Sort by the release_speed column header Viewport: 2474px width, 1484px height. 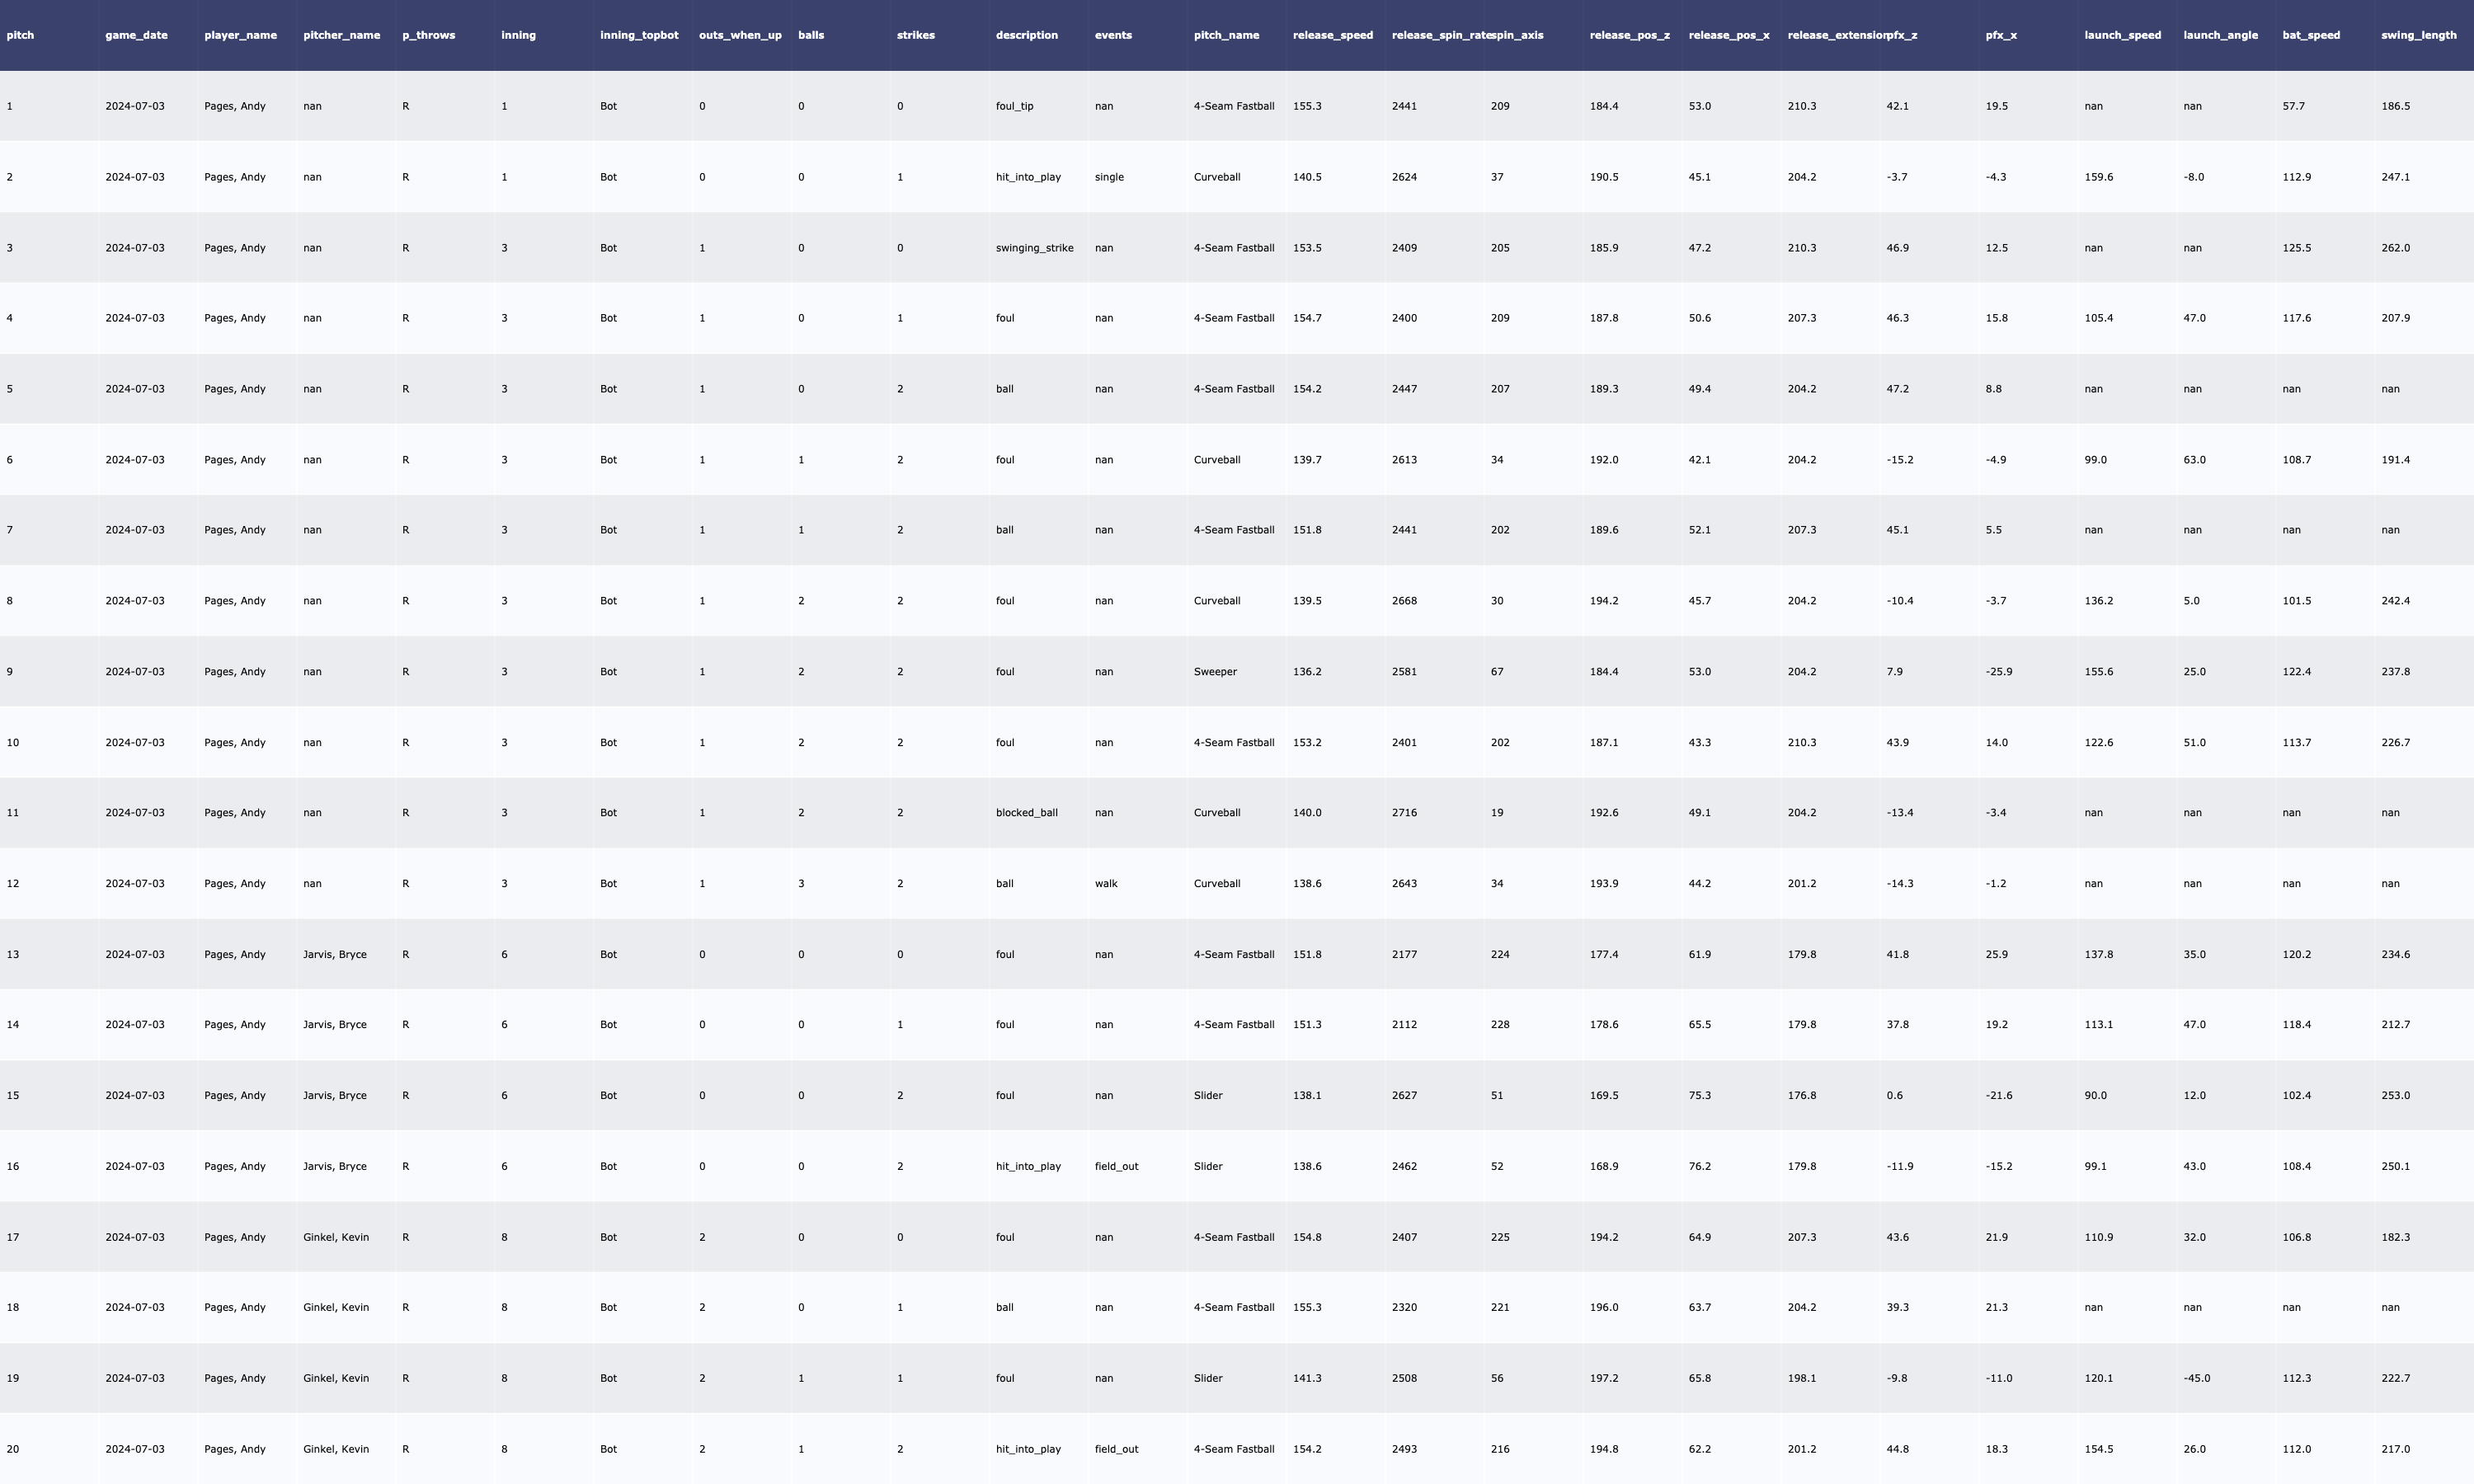[1332, 35]
